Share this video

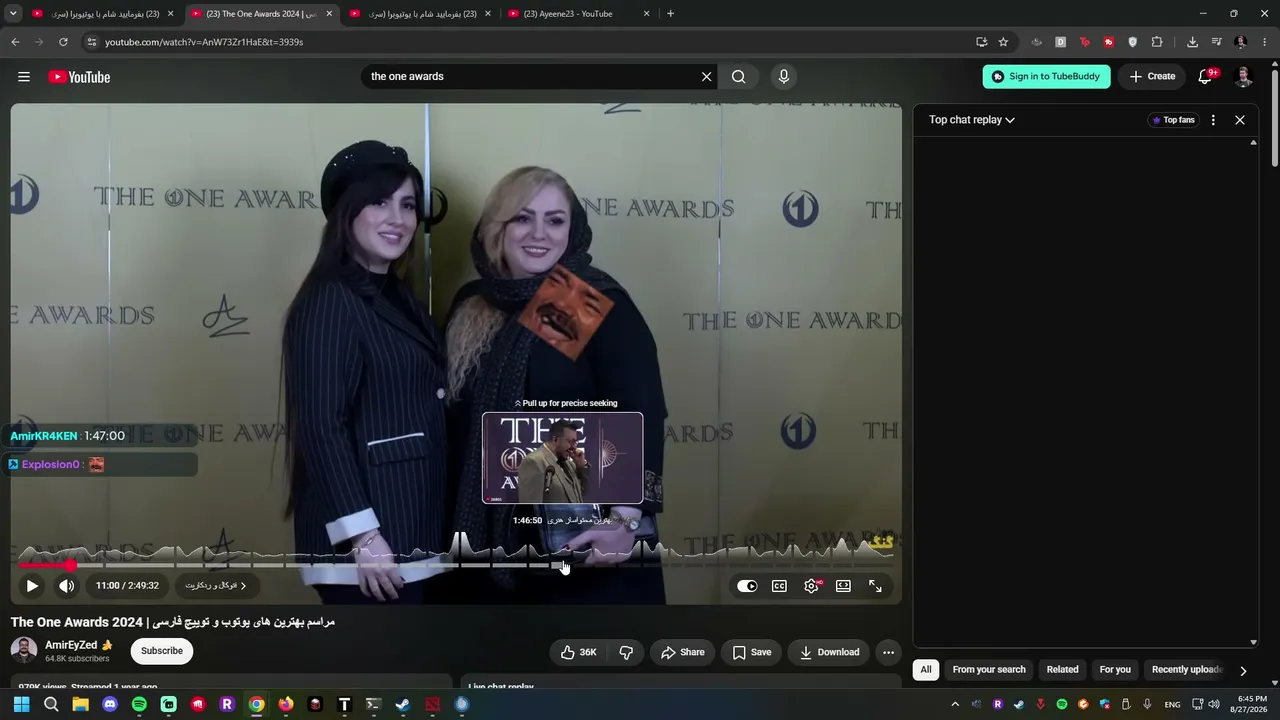click(x=683, y=652)
